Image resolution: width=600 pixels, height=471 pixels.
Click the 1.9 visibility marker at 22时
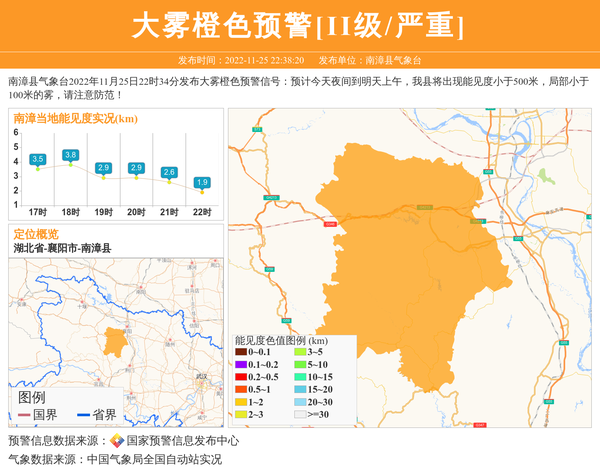(x=202, y=182)
